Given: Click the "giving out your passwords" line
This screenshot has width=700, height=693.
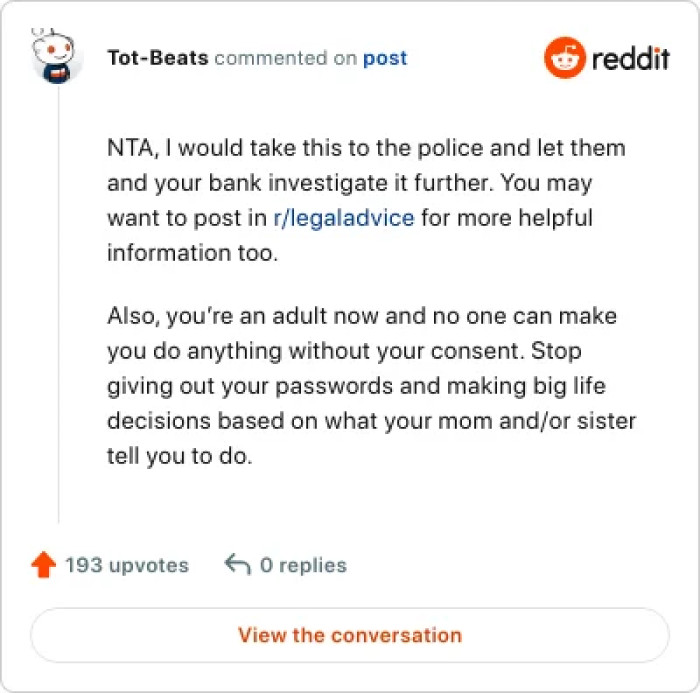Looking at the screenshot, I should point(357,386).
